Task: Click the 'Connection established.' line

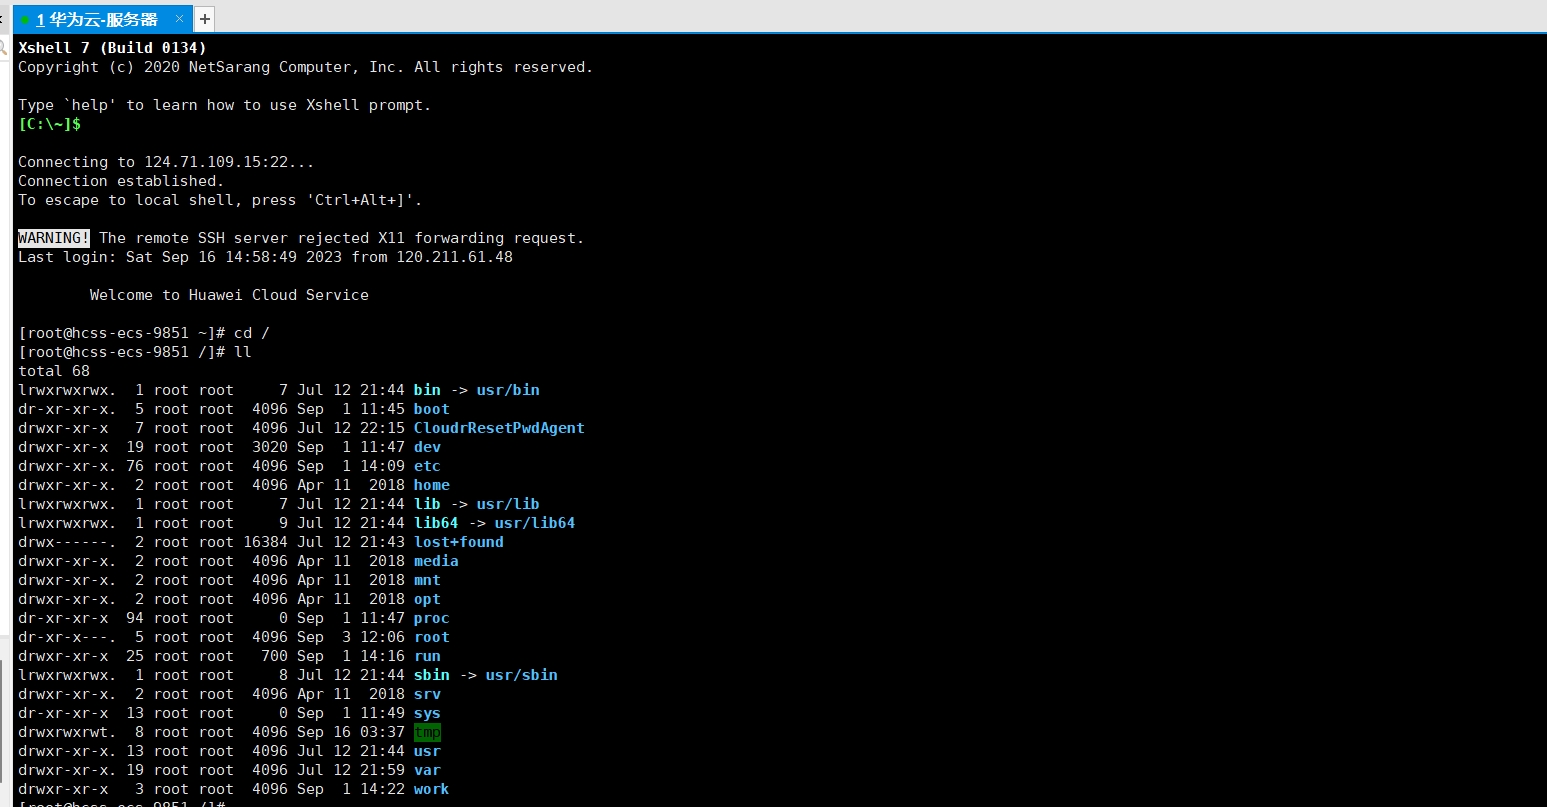Action: [x=121, y=181]
